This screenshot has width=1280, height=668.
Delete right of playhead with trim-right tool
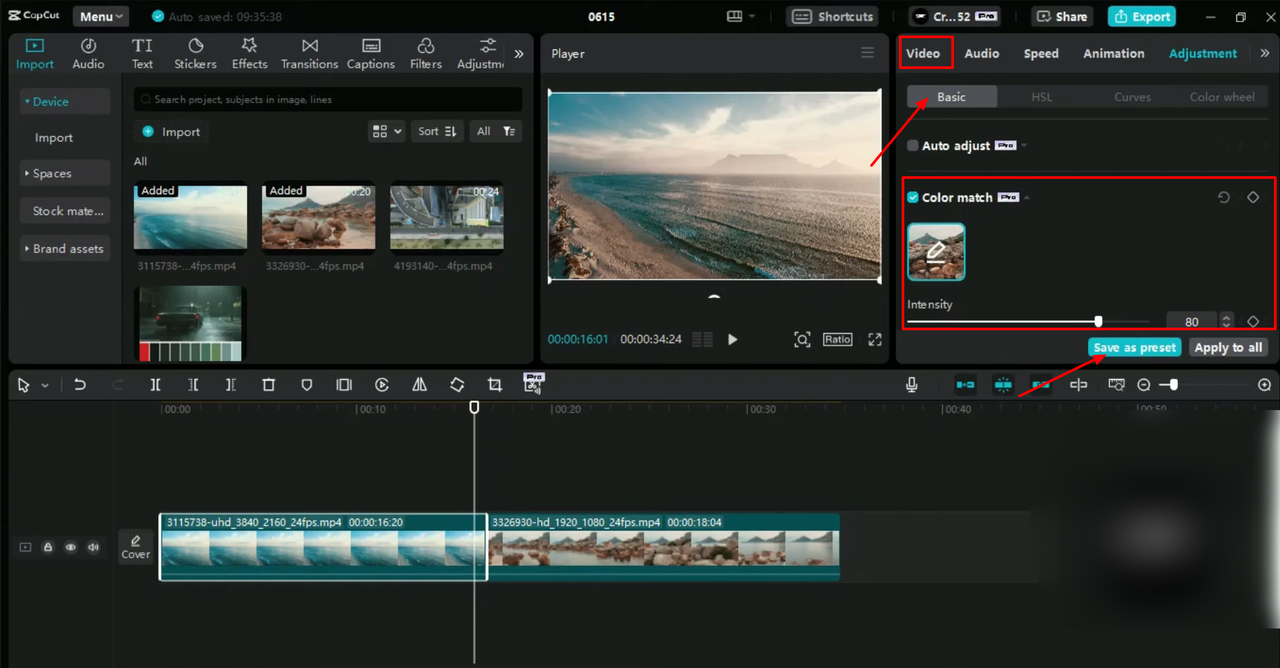(231, 385)
